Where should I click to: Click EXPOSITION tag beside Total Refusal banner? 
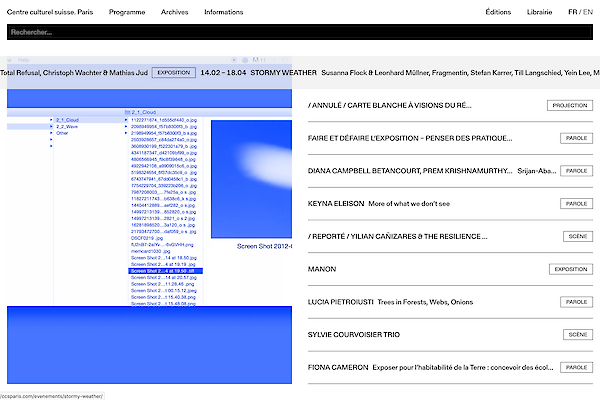tap(174, 73)
